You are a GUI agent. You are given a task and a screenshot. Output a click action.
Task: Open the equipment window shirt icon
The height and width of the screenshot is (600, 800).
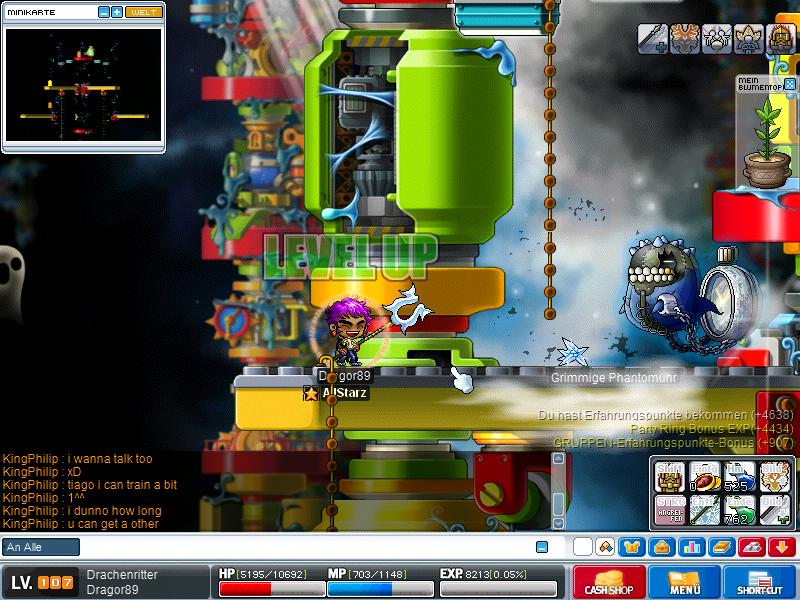(x=632, y=547)
